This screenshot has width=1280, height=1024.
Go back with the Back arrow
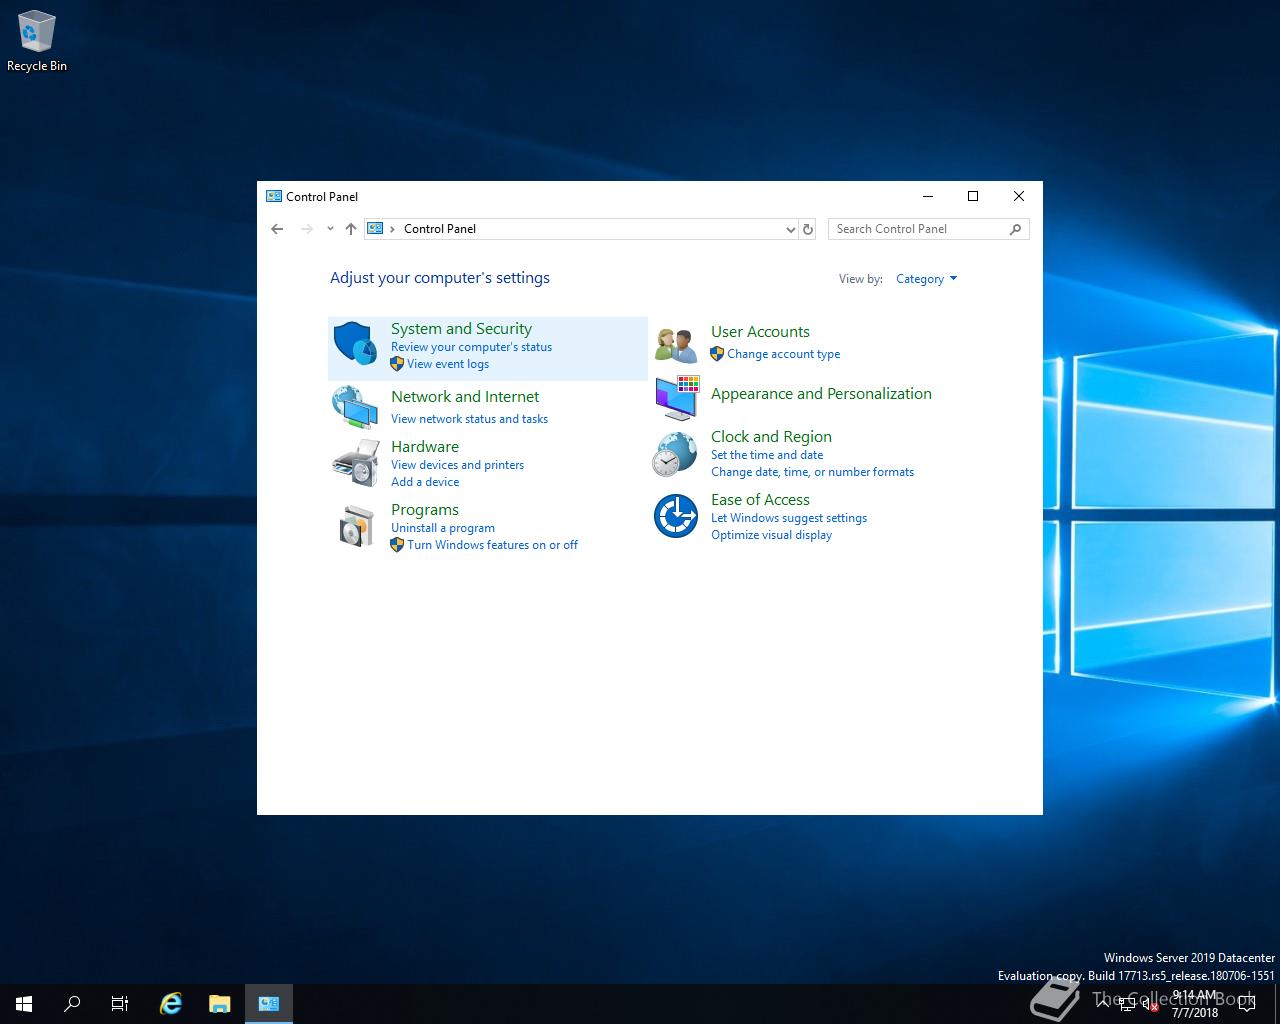coord(277,229)
